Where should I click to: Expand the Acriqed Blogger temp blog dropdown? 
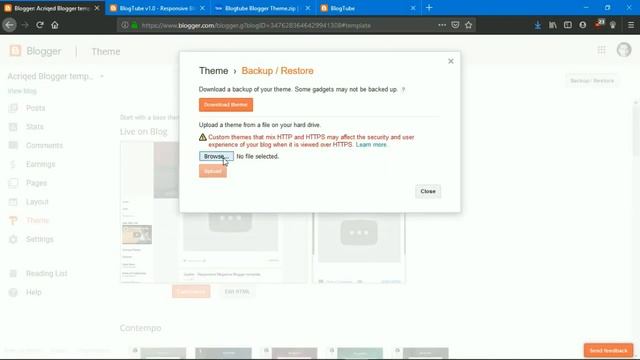pyautogui.click(x=102, y=76)
